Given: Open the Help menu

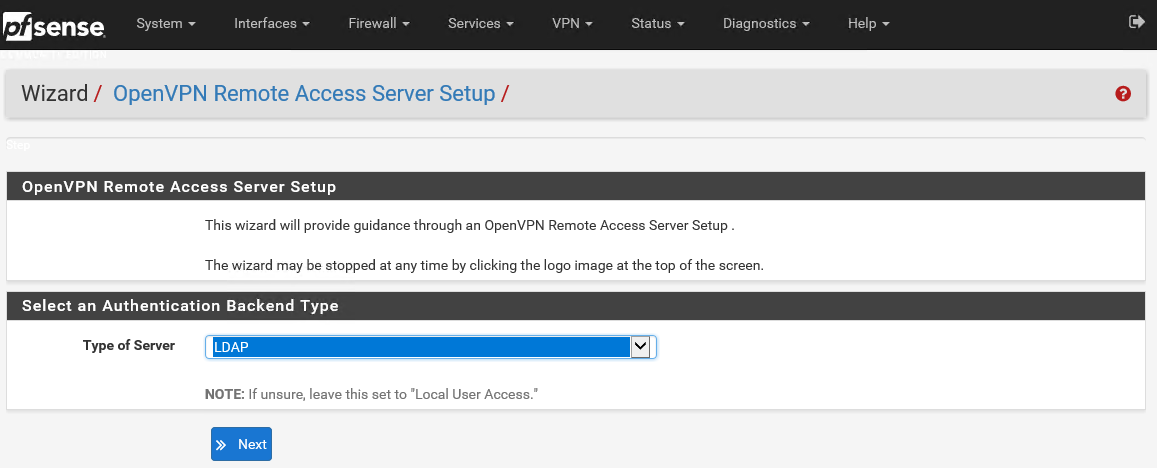Looking at the screenshot, I should (x=868, y=23).
